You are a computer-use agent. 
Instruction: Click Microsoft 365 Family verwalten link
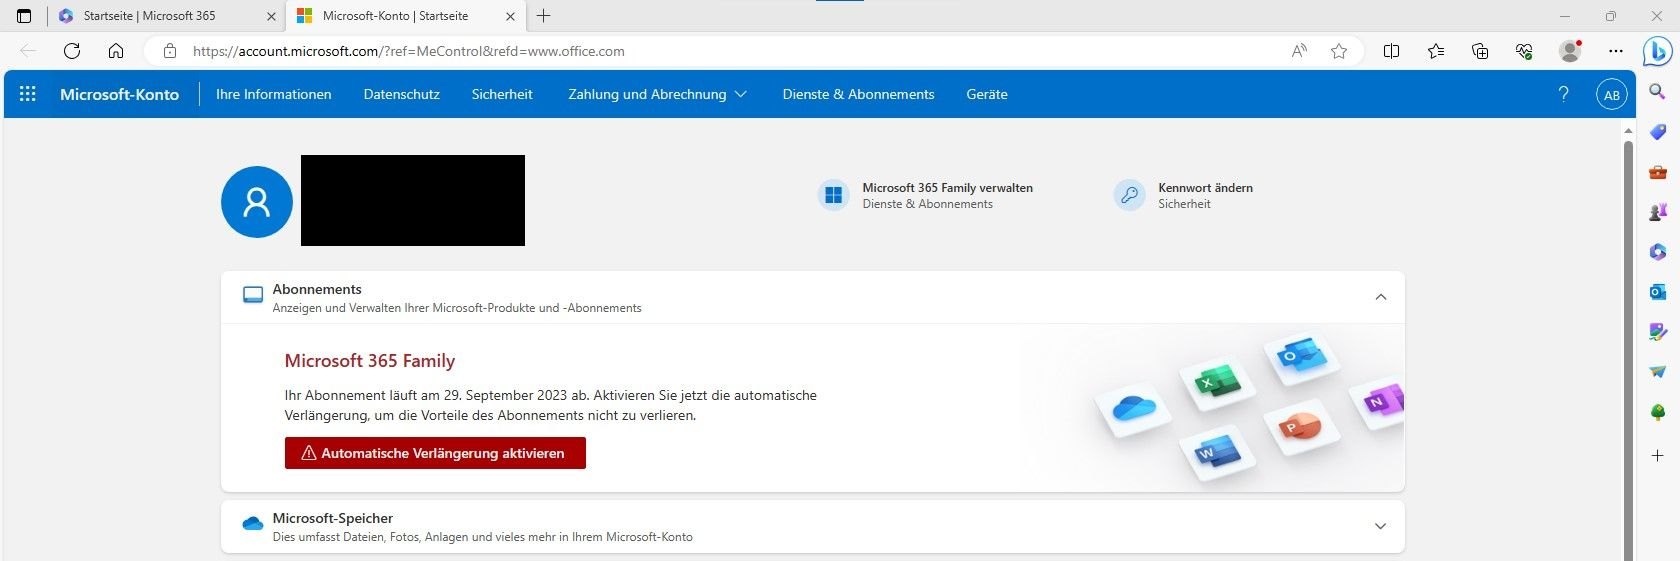947,187
